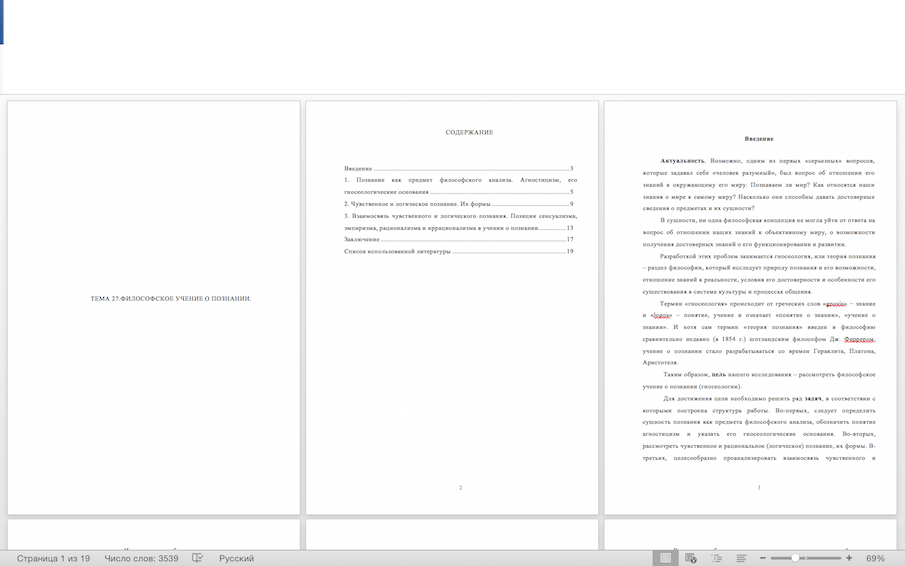Follow contents entry '3. Взаимосвязь чувственного и логического'
This screenshot has width=905, height=566.
(x=461, y=222)
